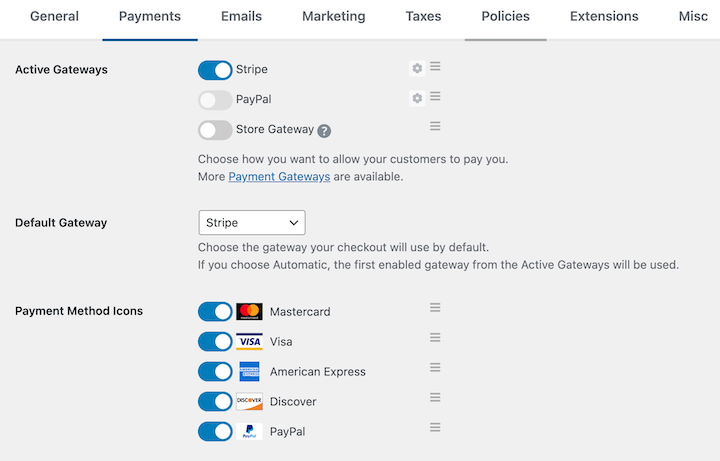This screenshot has height=461, width=720.
Task: Enable the PayPal gateway toggle
Action: click(215, 100)
